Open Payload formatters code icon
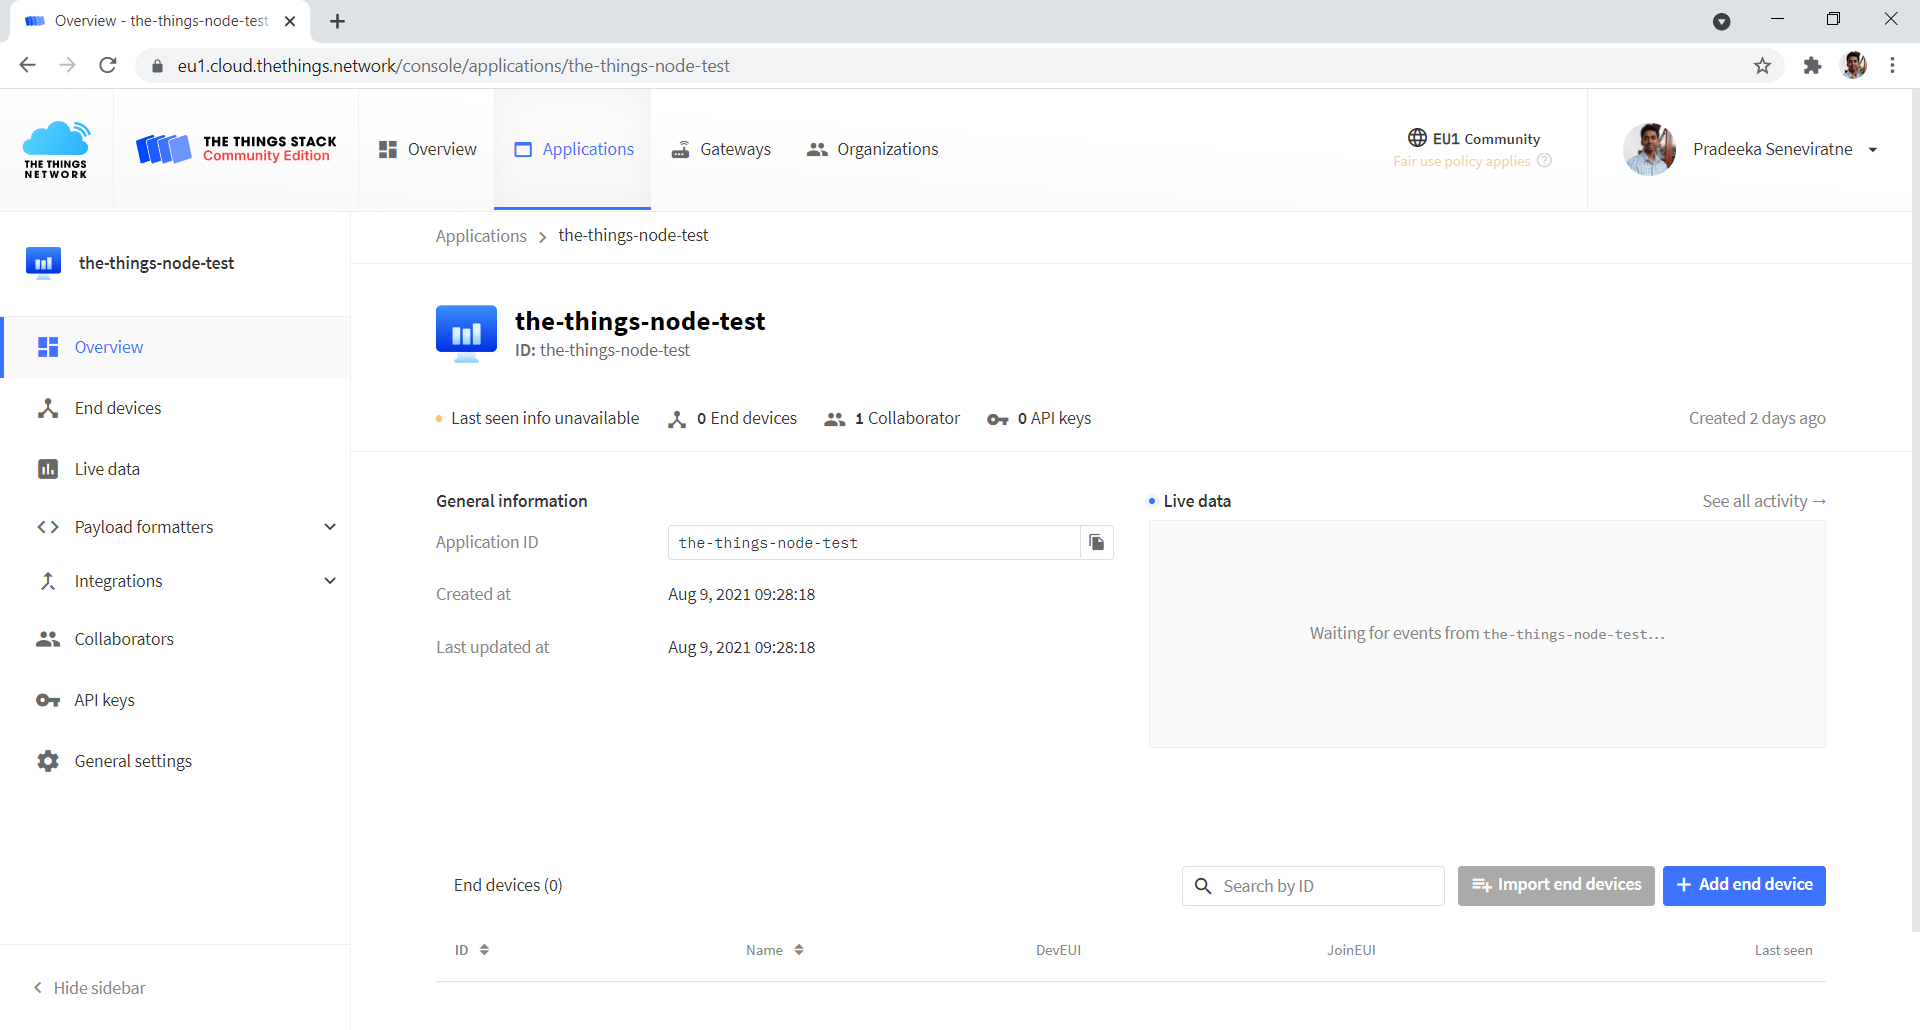Screen dimensions: 1920x1030 pos(47,527)
